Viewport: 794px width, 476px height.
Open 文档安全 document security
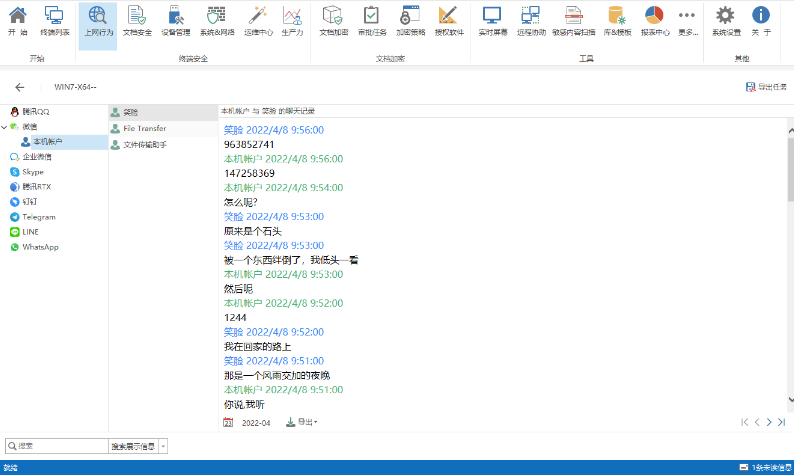click(x=137, y=20)
